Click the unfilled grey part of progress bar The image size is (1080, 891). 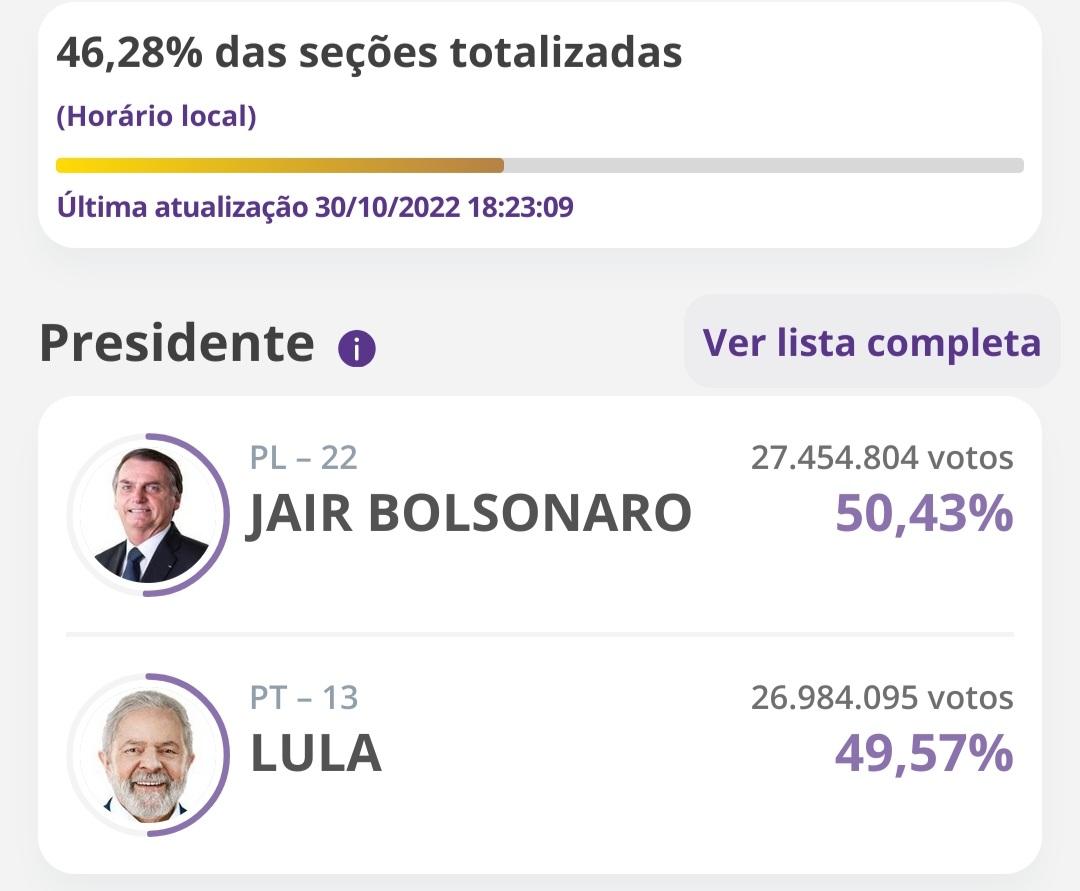(764, 165)
